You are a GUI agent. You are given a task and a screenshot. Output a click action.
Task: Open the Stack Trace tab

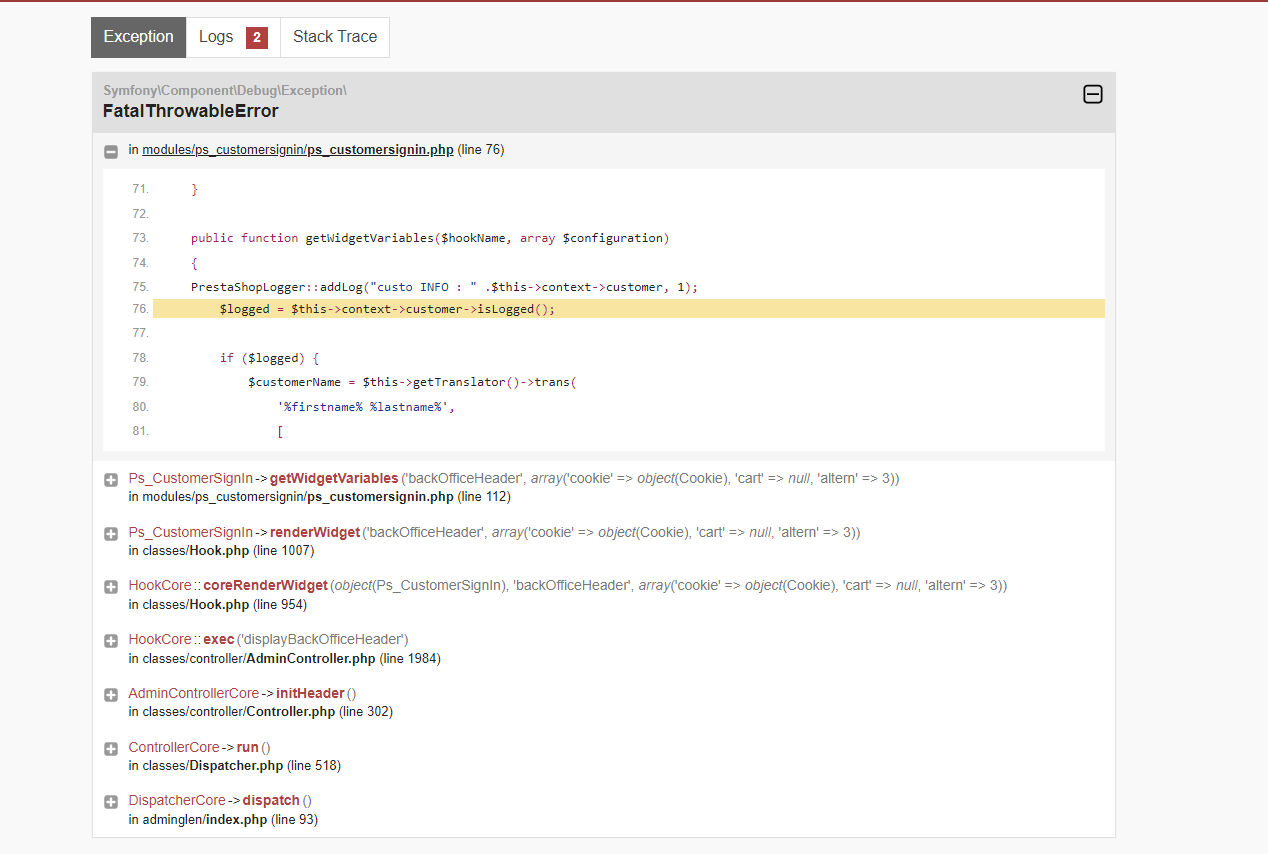coord(334,36)
